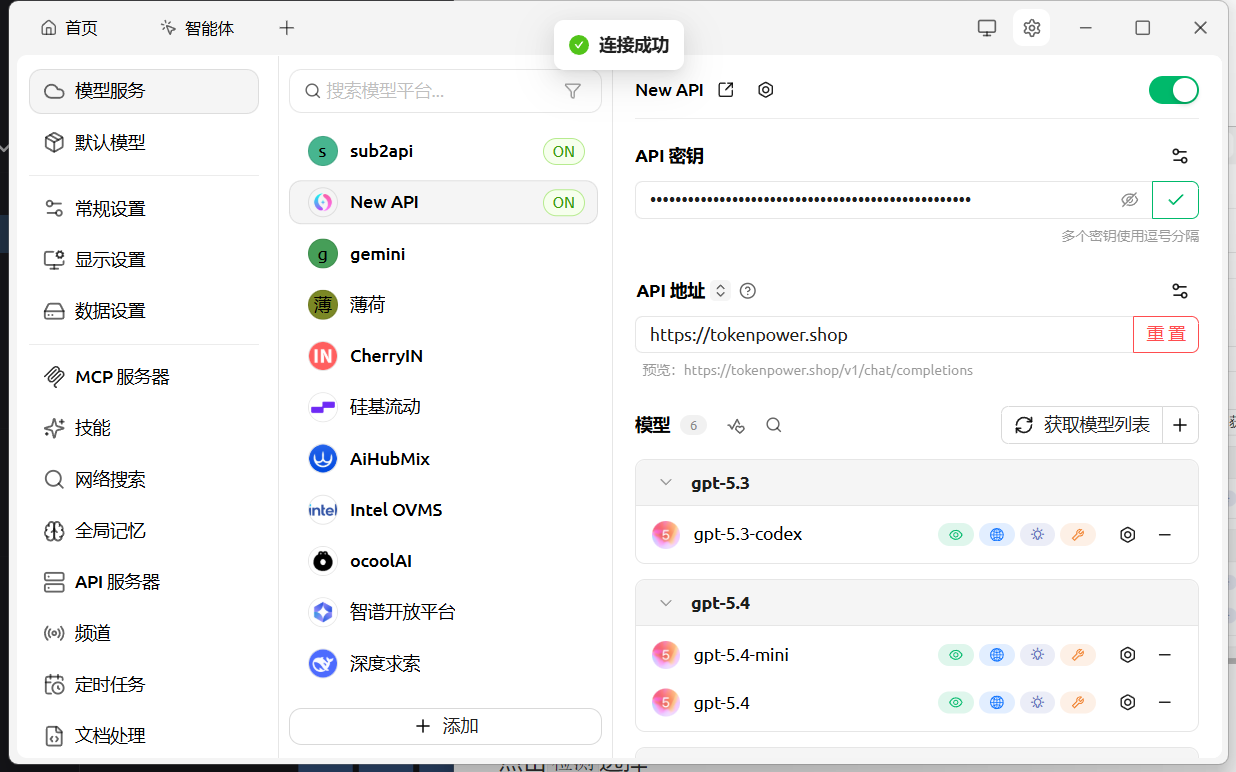Remove gpt-5.4-mini model

pos(1165,655)
